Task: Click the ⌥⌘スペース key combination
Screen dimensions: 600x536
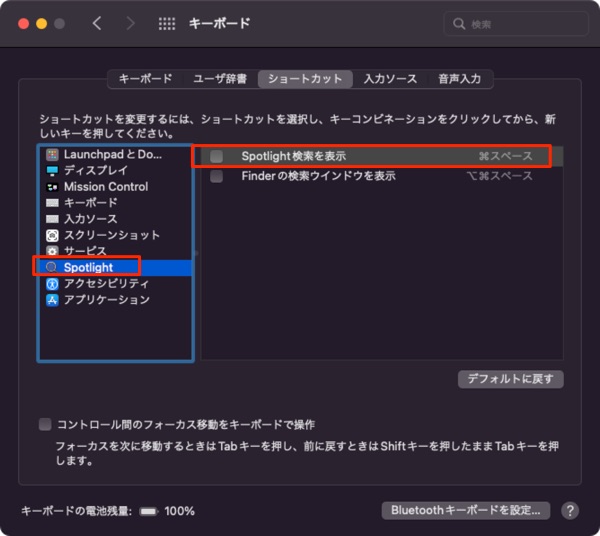Action: [x=499, y=176]
